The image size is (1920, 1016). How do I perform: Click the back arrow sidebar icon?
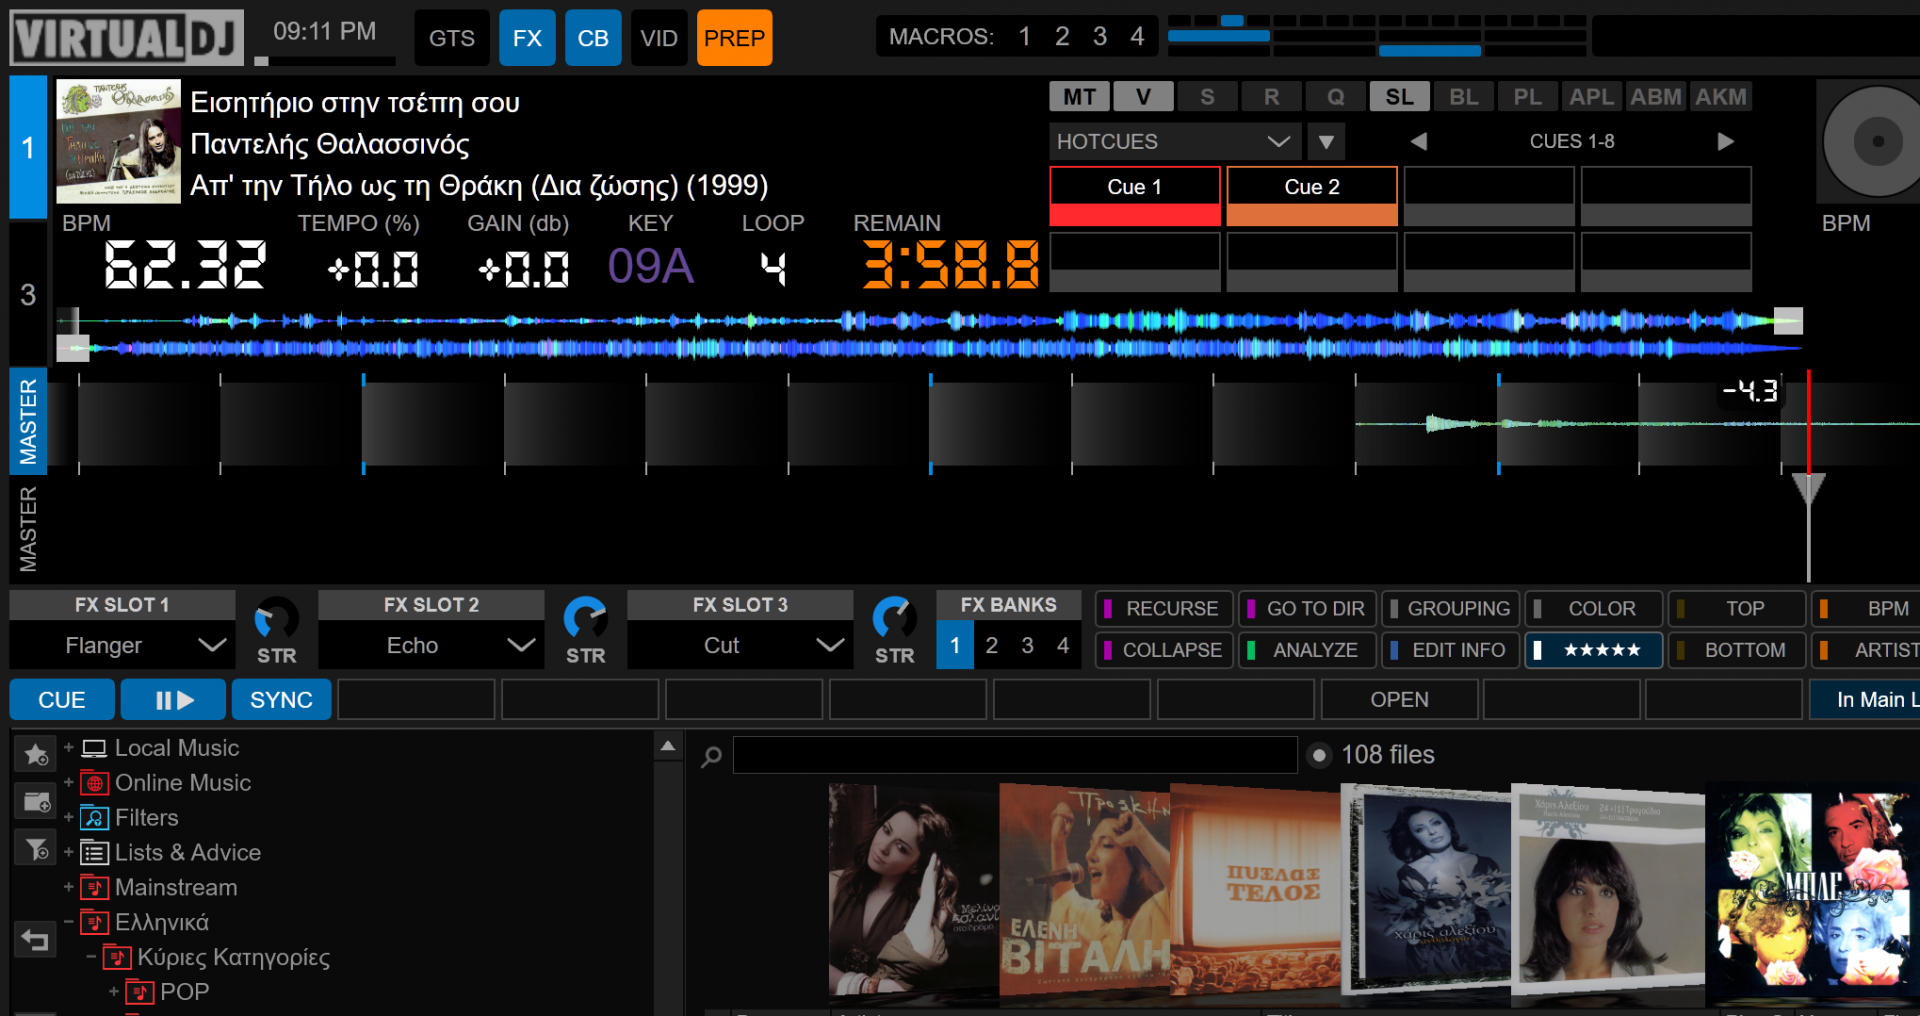pyautogui.click(x=35, y=940)
